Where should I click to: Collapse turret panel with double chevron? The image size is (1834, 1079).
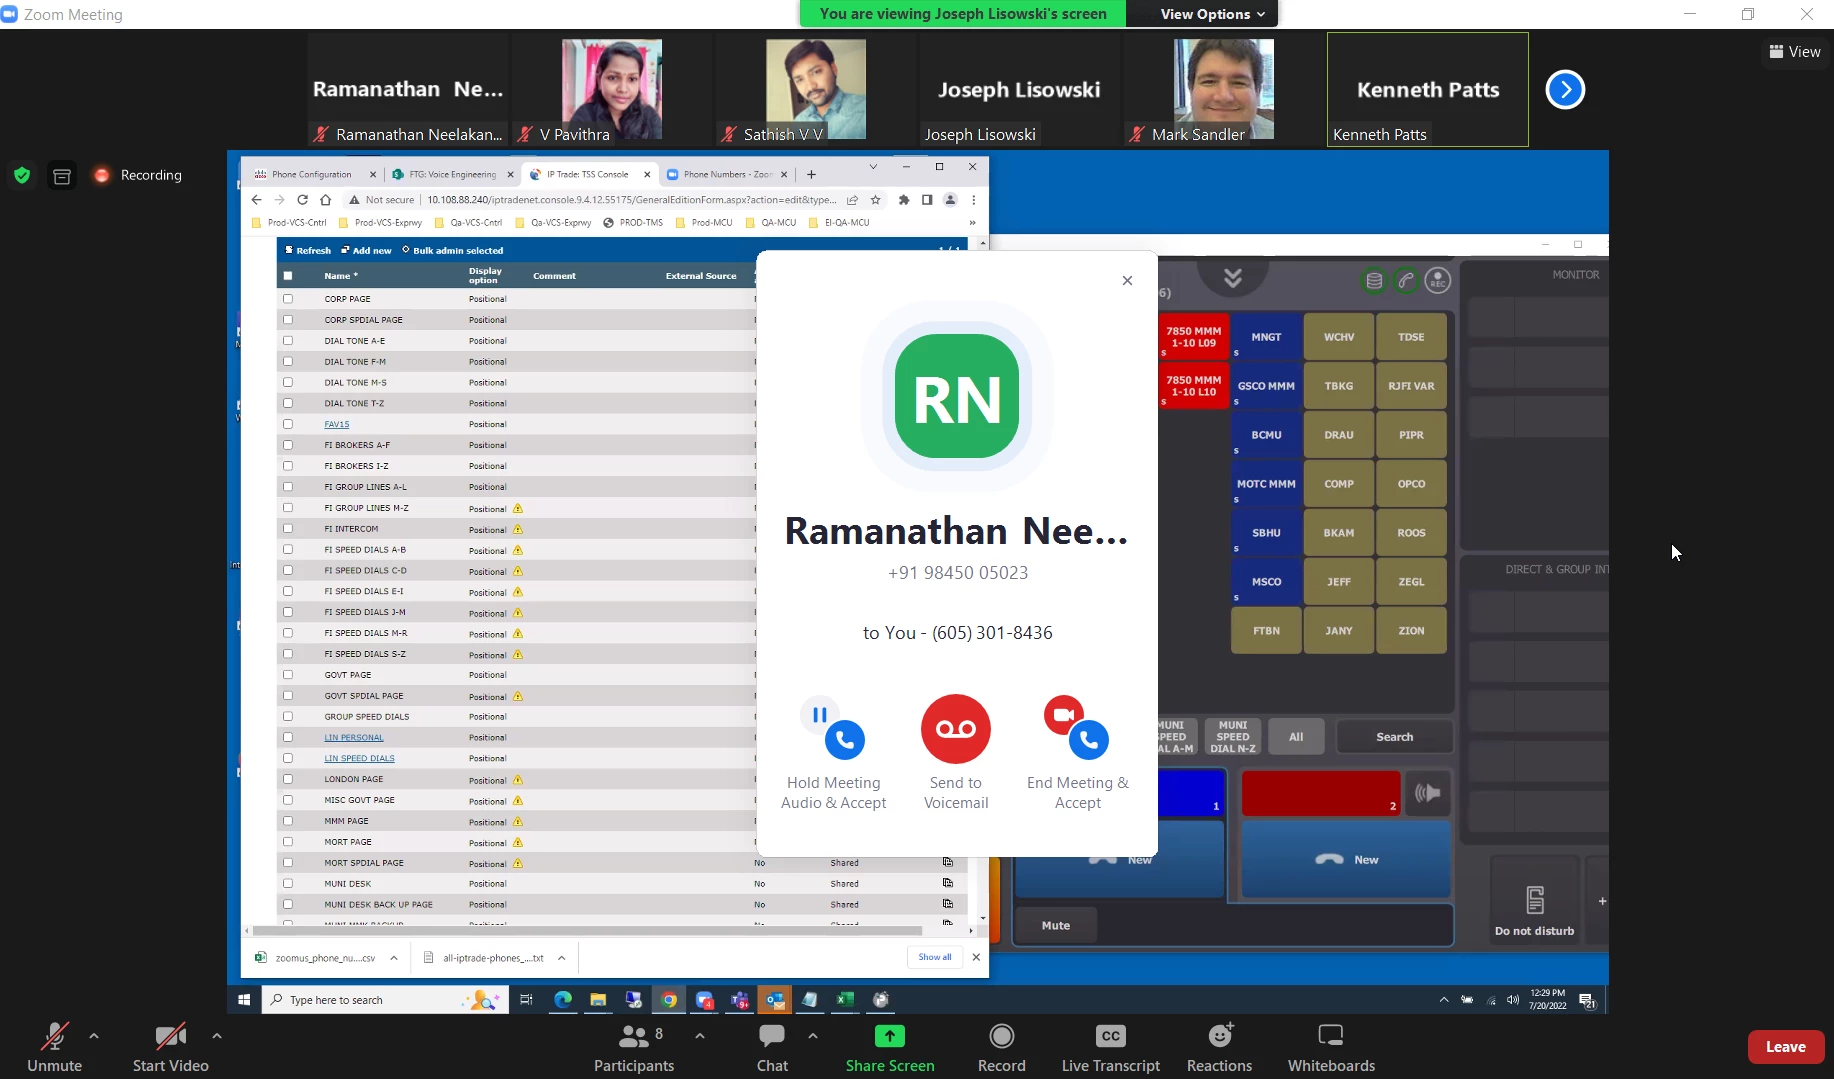coord(1233,278)
